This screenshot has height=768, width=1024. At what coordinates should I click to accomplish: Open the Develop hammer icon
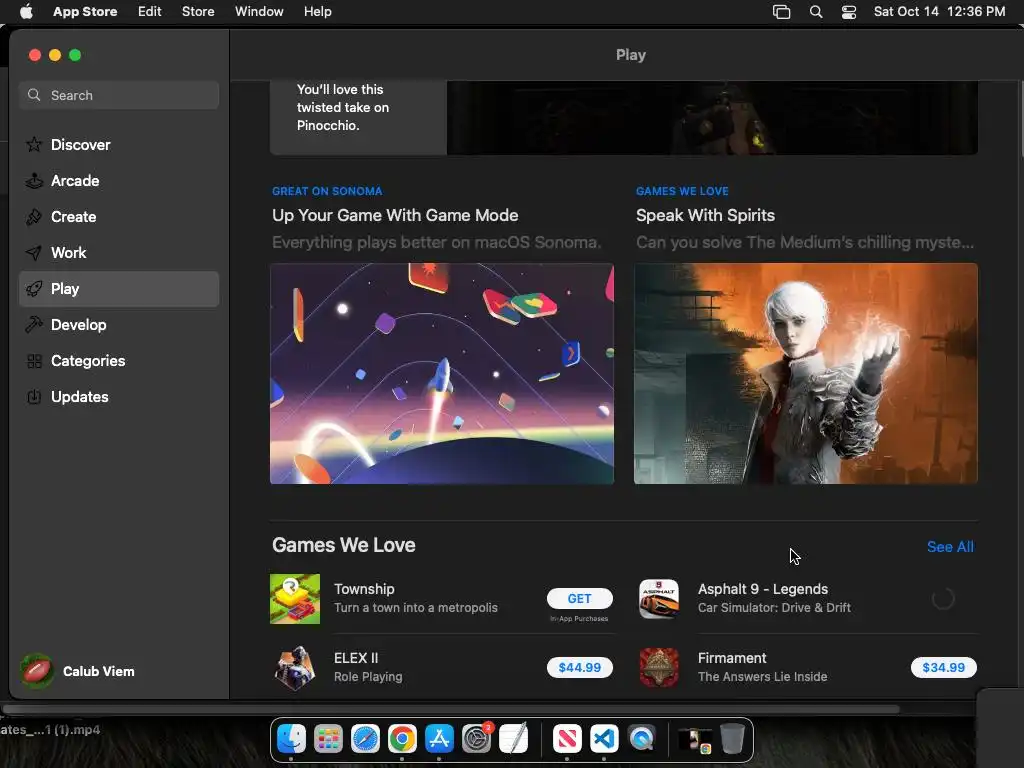(34, 325)
